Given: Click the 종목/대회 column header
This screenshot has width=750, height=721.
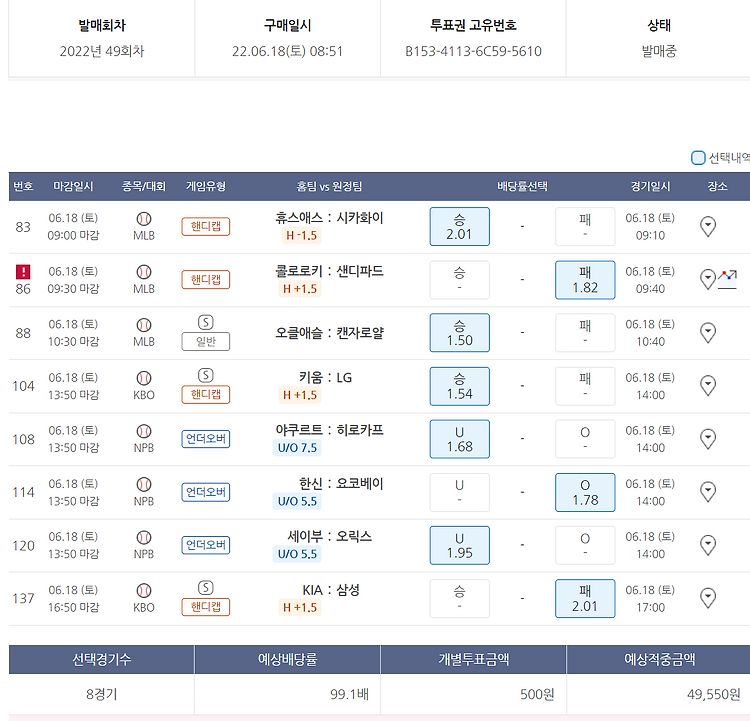Looking at the screenshot, I should click(x=144, y=187).
